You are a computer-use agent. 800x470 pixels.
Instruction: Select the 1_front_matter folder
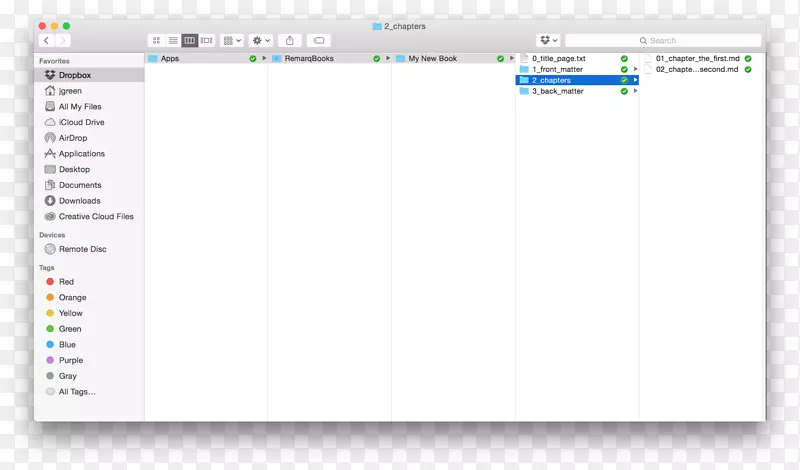[x=557, y=69]
